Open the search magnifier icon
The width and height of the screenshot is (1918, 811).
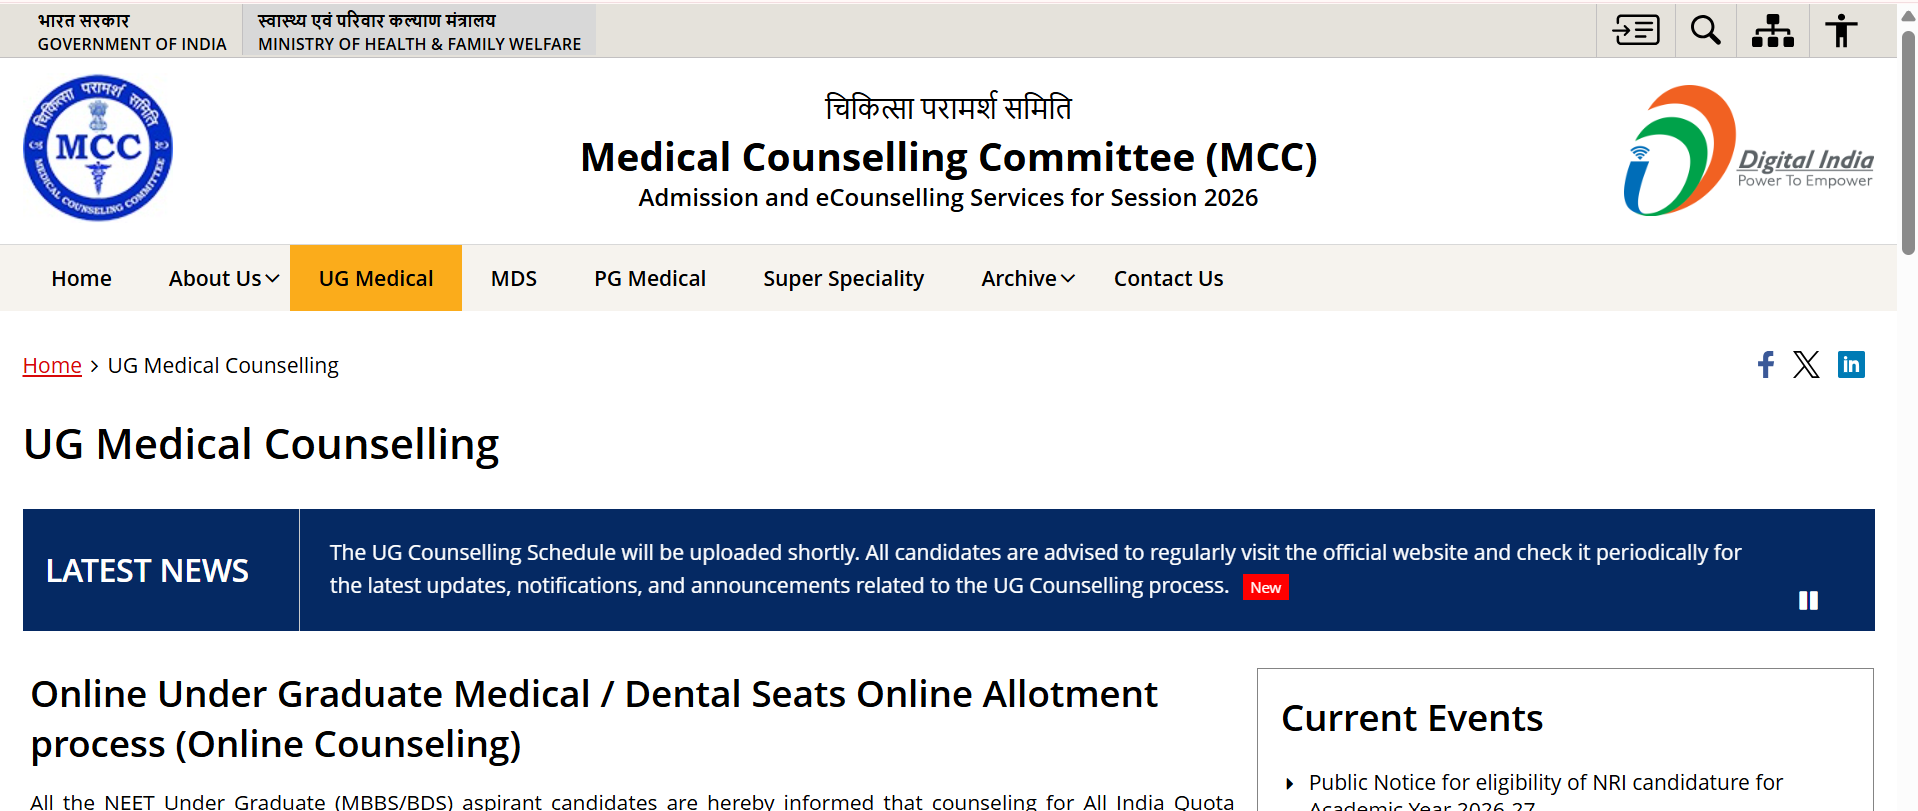click(1706, 30)
